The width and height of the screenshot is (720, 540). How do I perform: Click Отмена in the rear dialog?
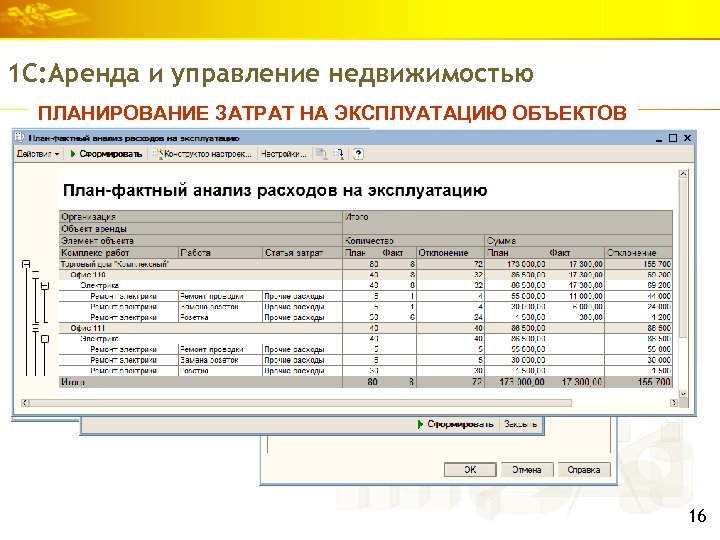pos(527,470)
